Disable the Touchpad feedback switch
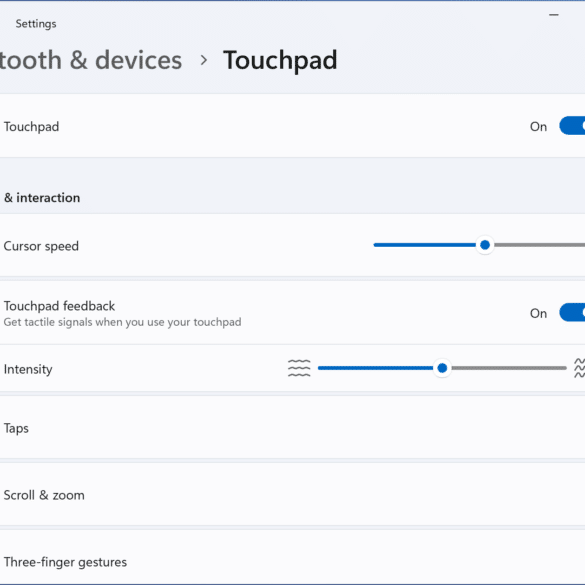585x585 pixels. point(572,312)
